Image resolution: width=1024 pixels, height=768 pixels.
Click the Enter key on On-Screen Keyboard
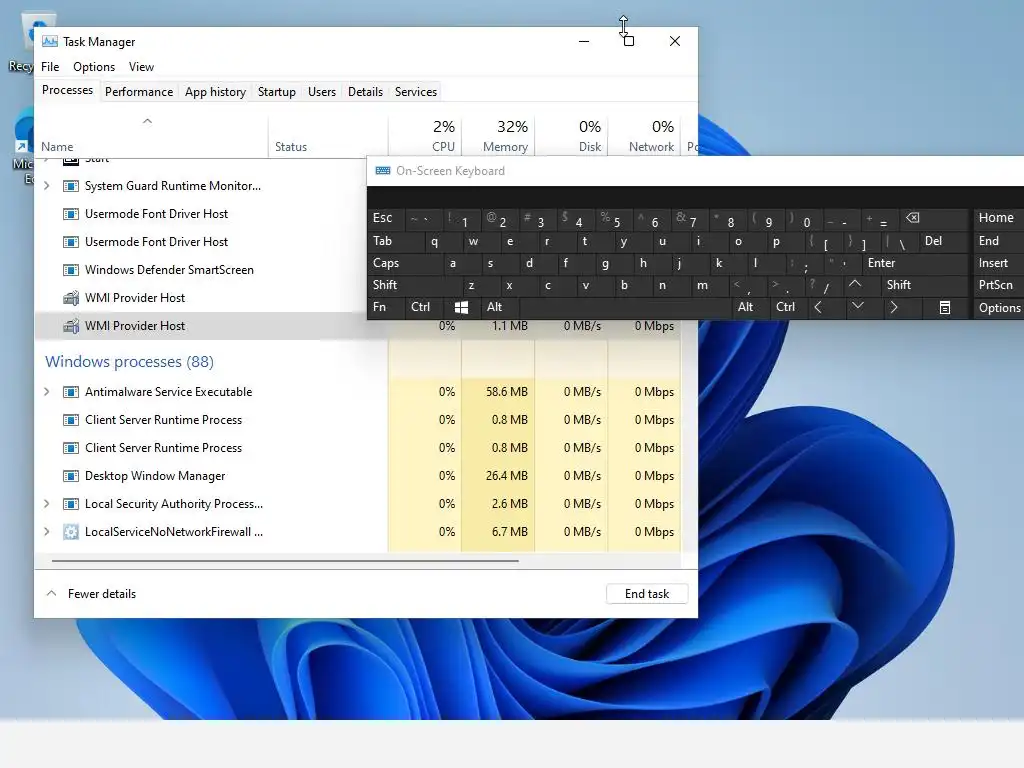point(914,263)
